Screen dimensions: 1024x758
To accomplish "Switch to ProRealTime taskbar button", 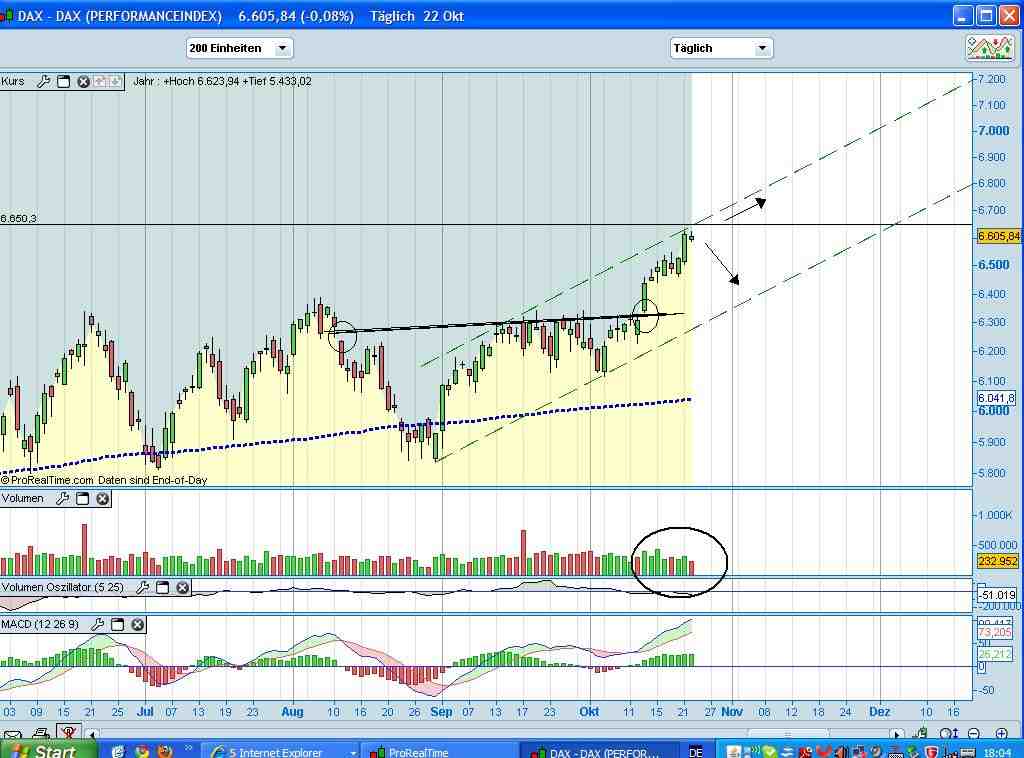I will (x=442, y=752).
